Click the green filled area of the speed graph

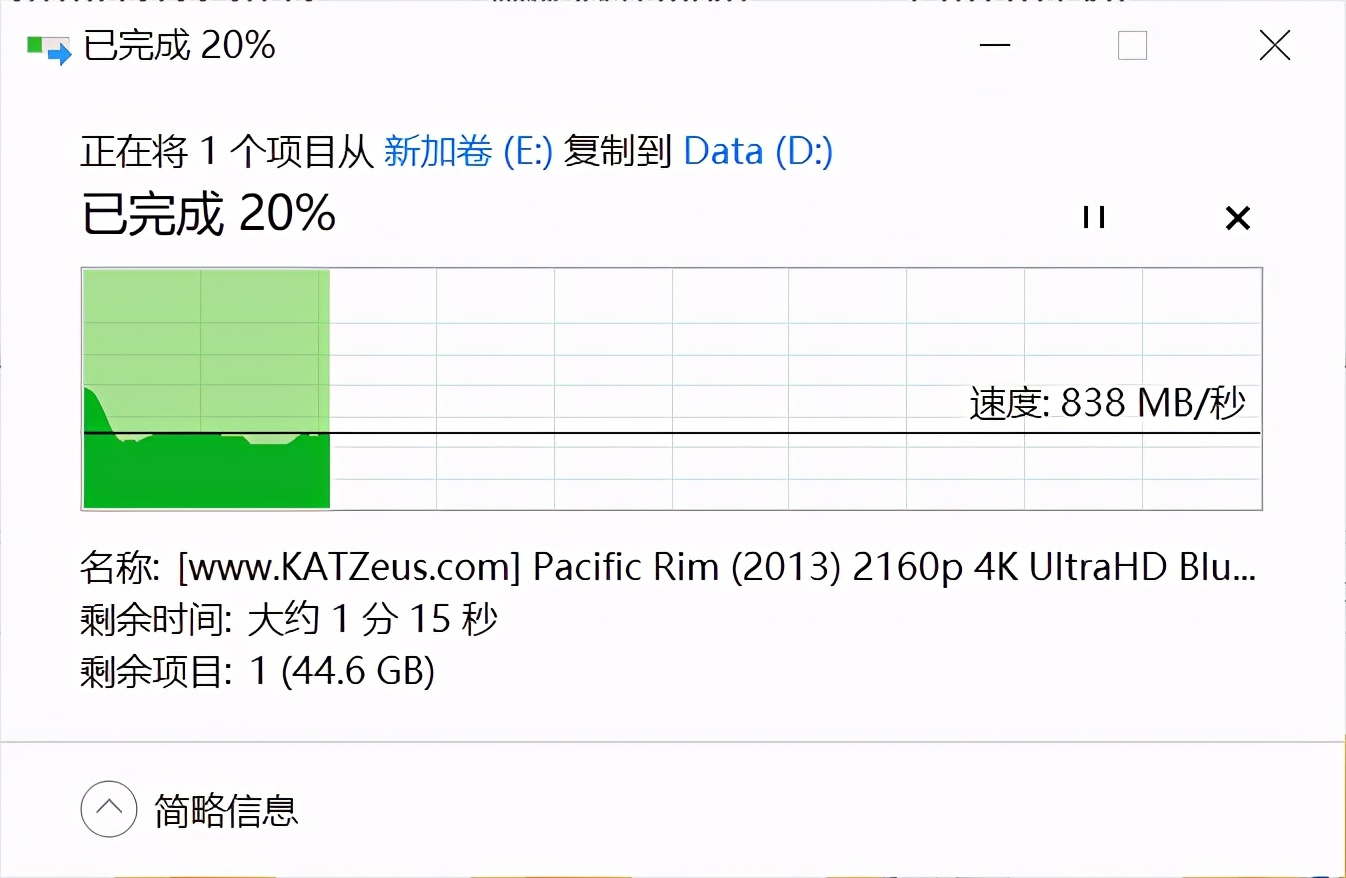[x=205, y=470]
